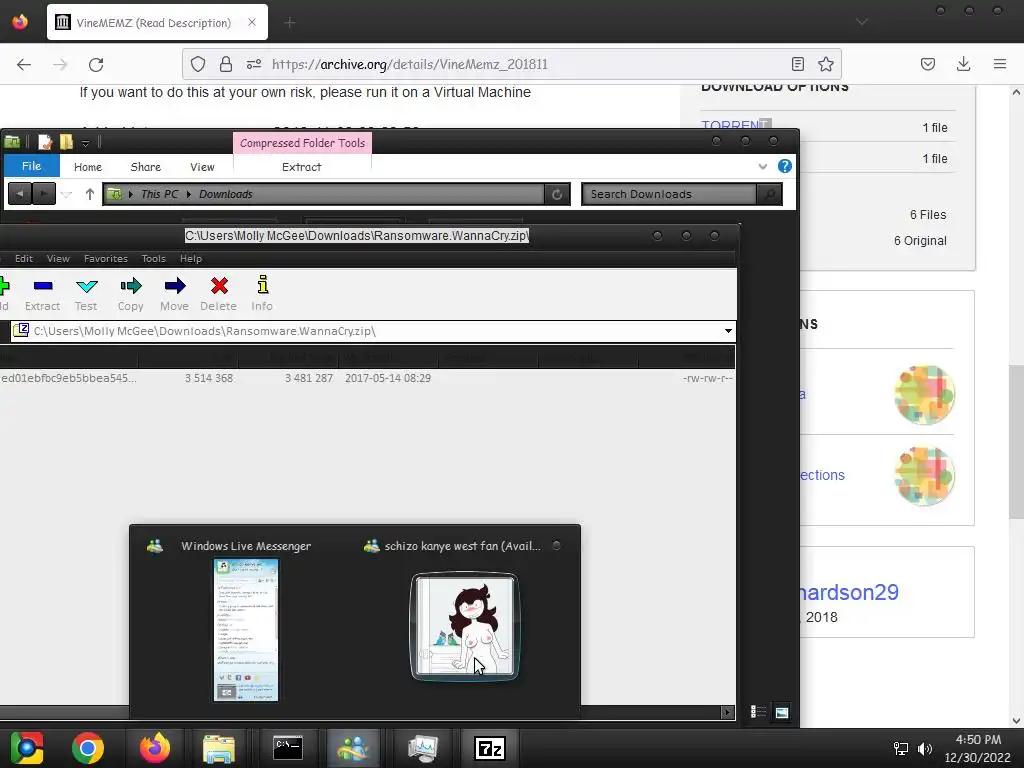Viewport: 1024px width, 768px height.
Task: Open the Explorer File tab
Action: (31, 166)
